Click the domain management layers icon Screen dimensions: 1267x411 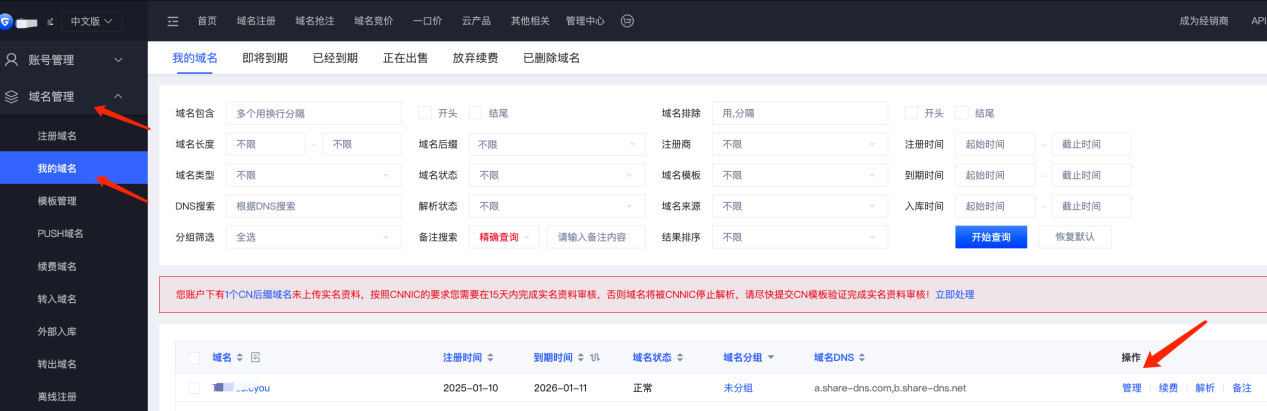point(12,97)
